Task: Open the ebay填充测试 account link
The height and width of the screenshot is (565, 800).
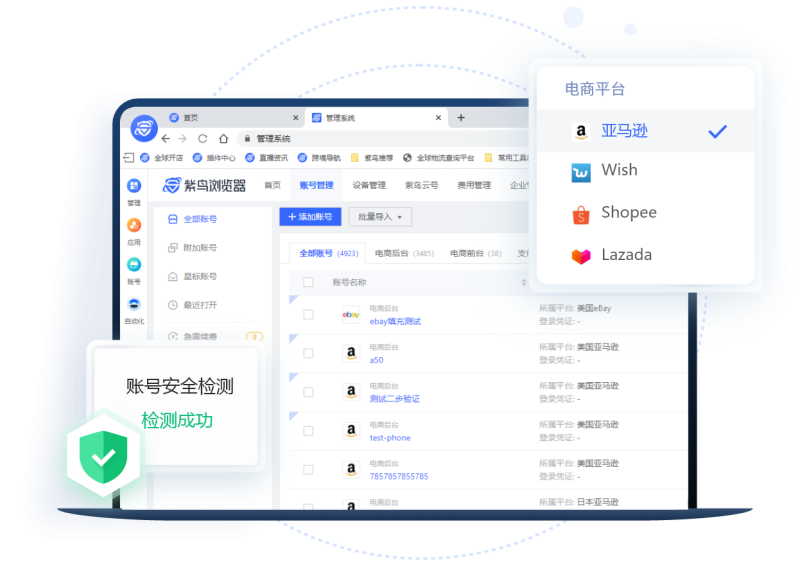Action: click(x=395, y=321)
